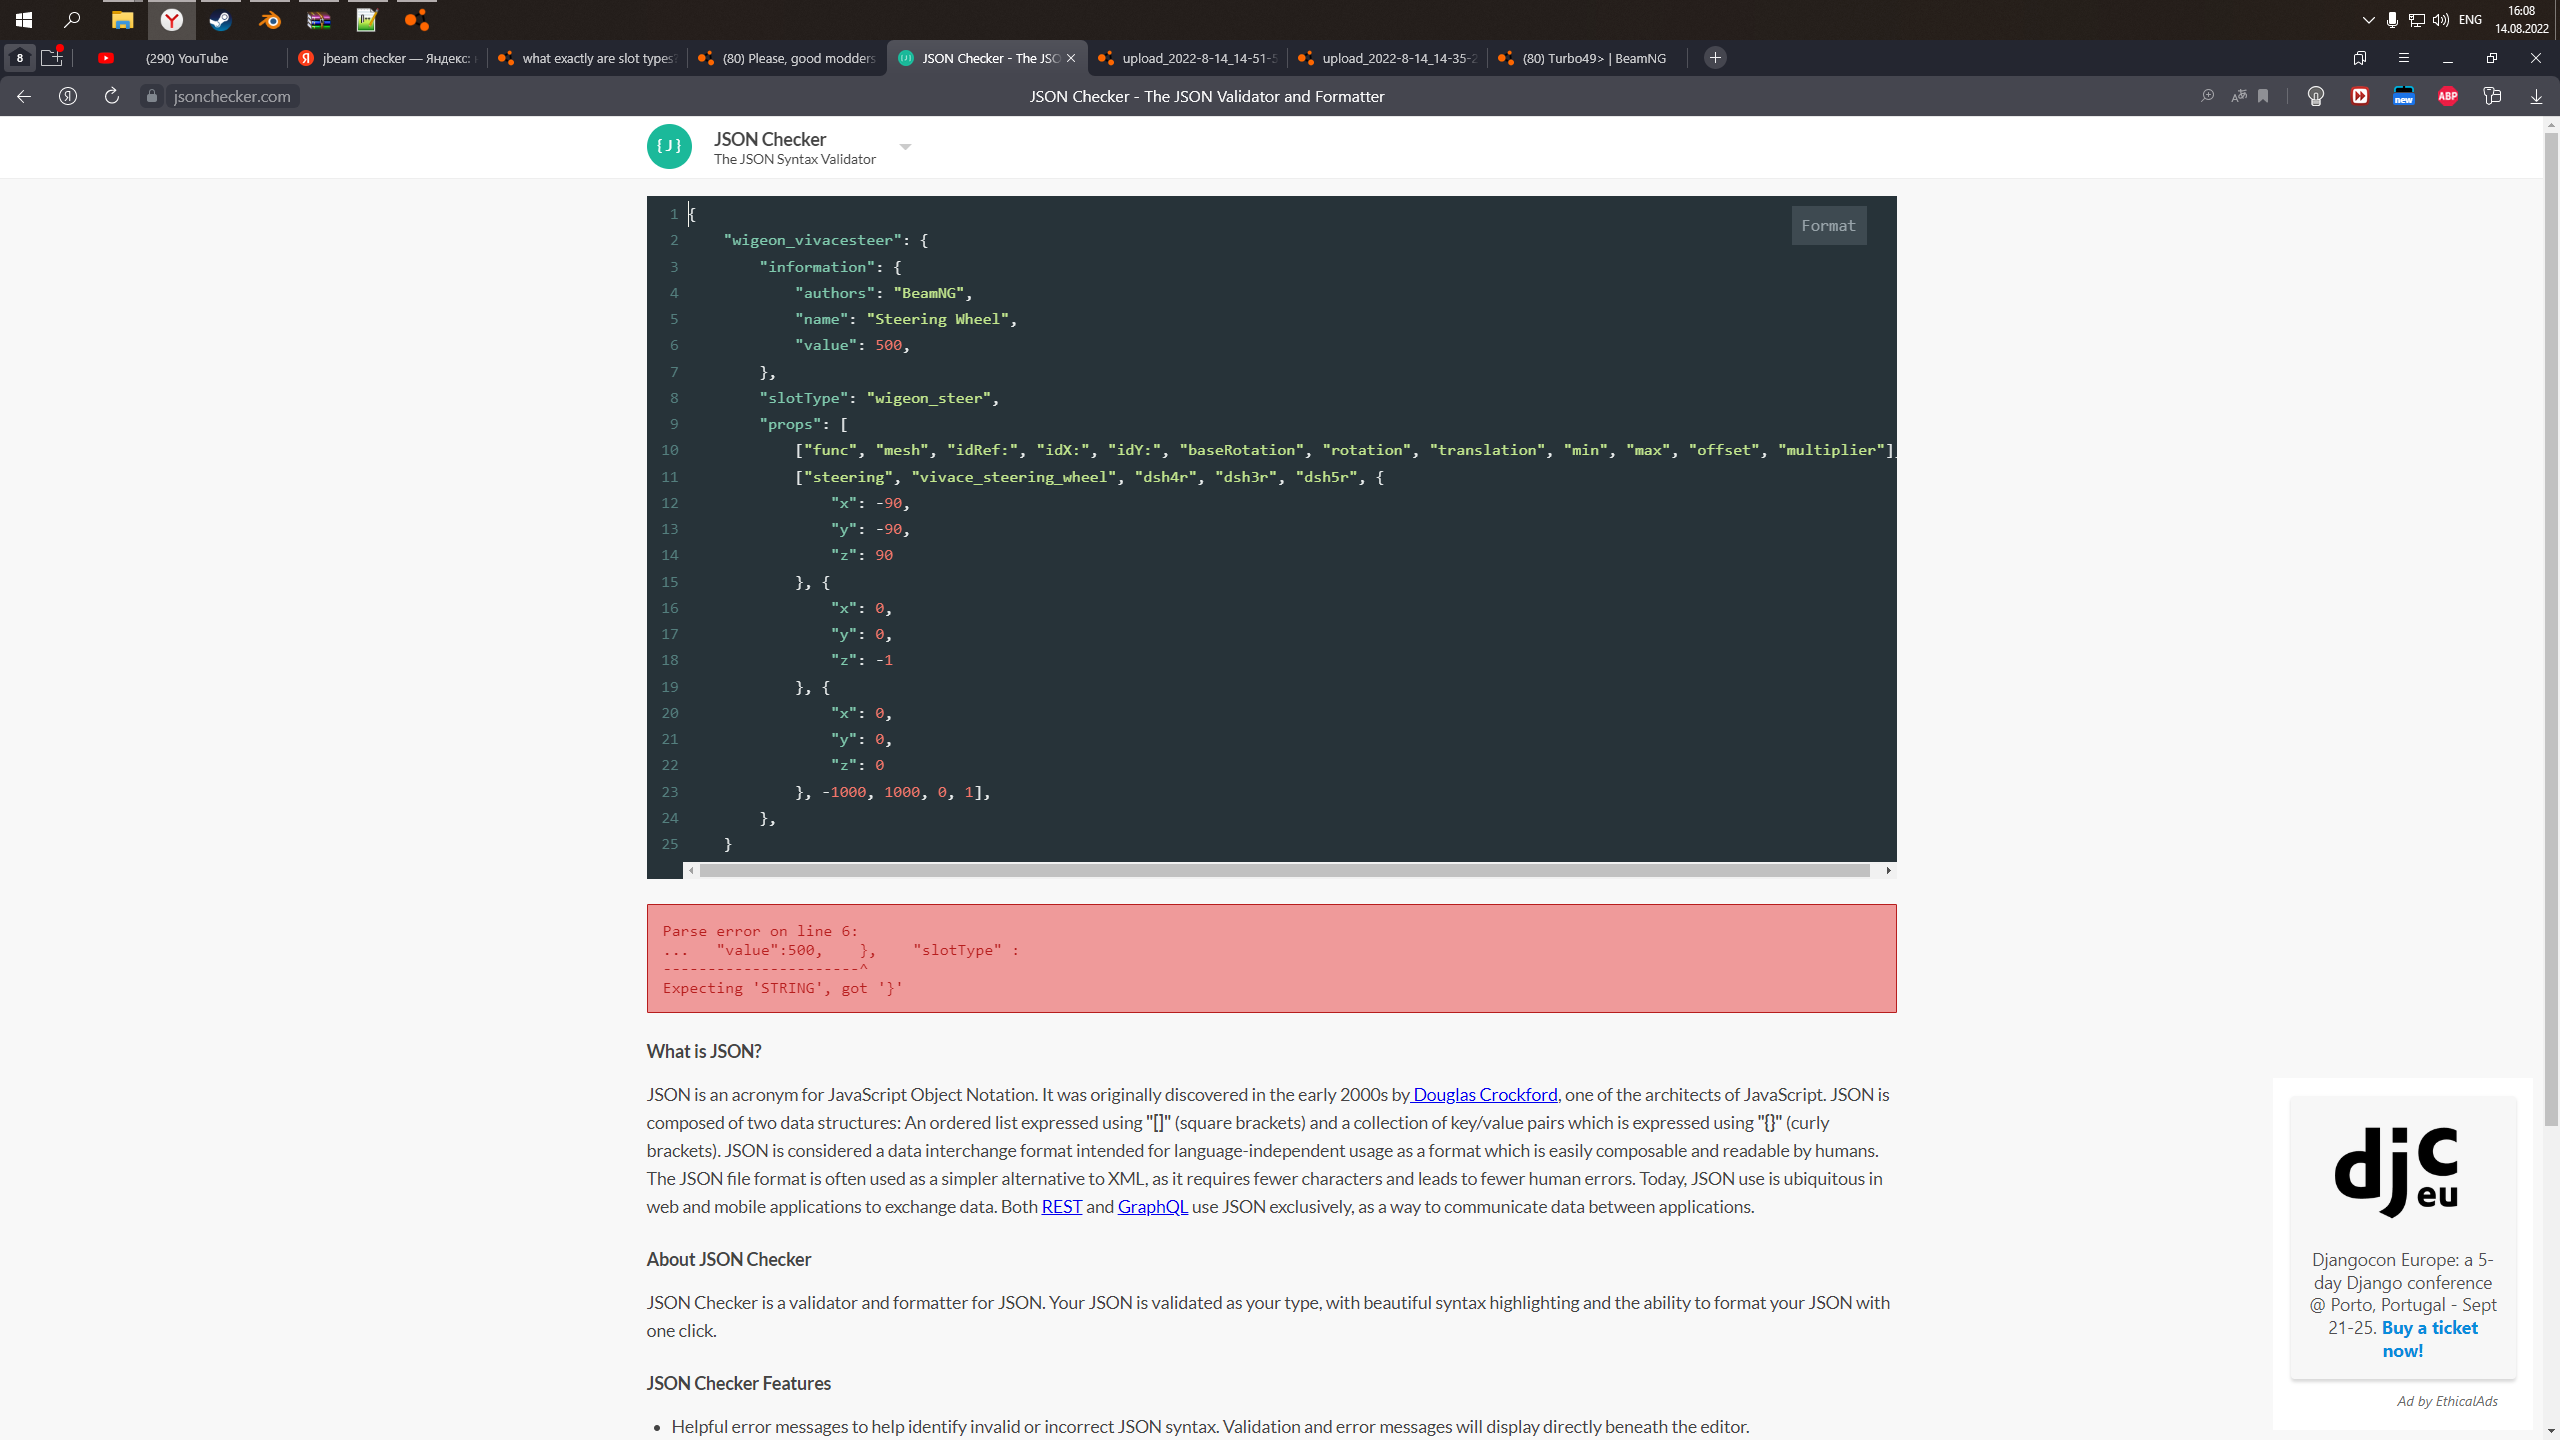This screenshot has width=2560, height=1440.
Task: Open the REST link
Action: pyautogui.click(x=1061, y=1207)
